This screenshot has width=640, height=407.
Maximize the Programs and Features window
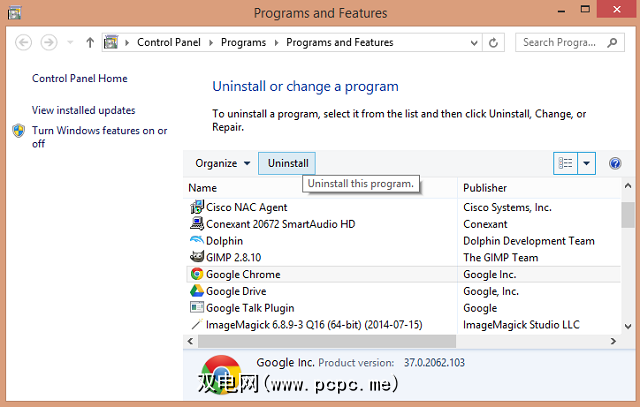point(585,9)
